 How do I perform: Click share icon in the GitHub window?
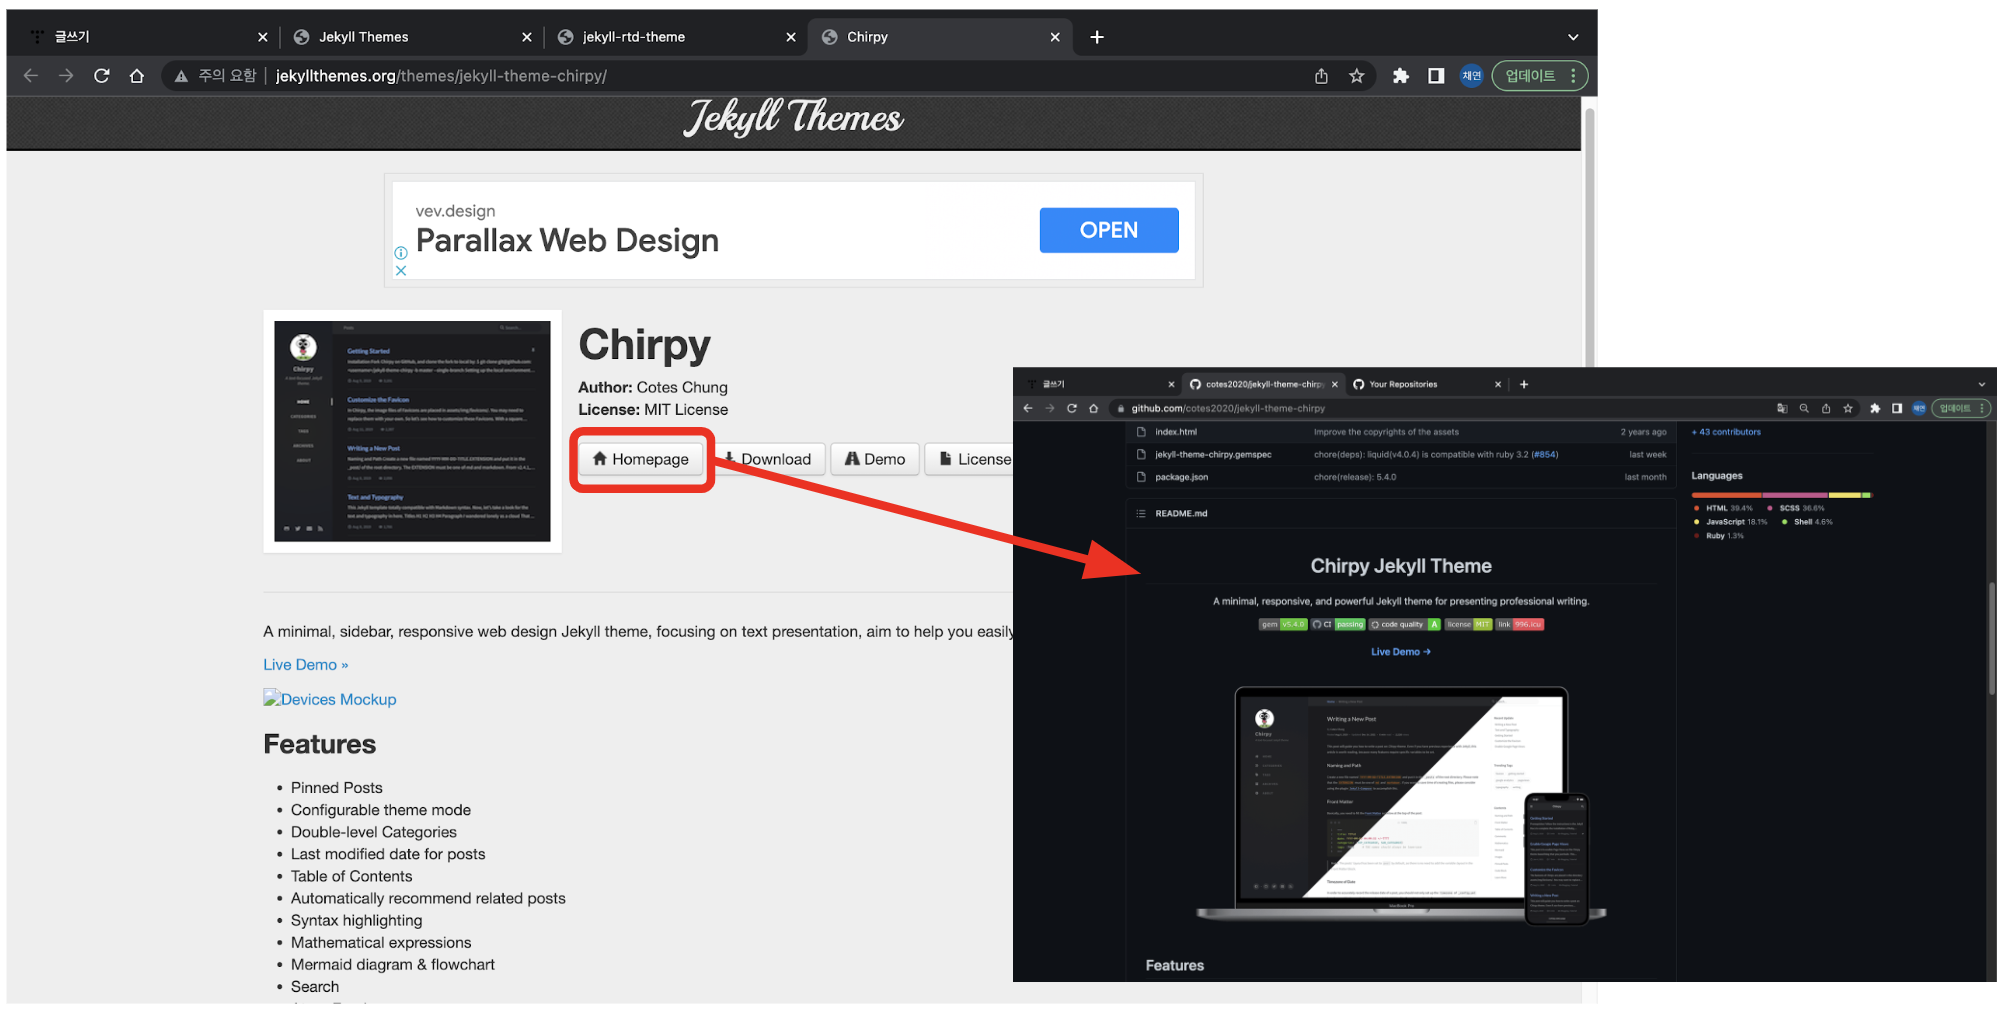point(1826,408)
